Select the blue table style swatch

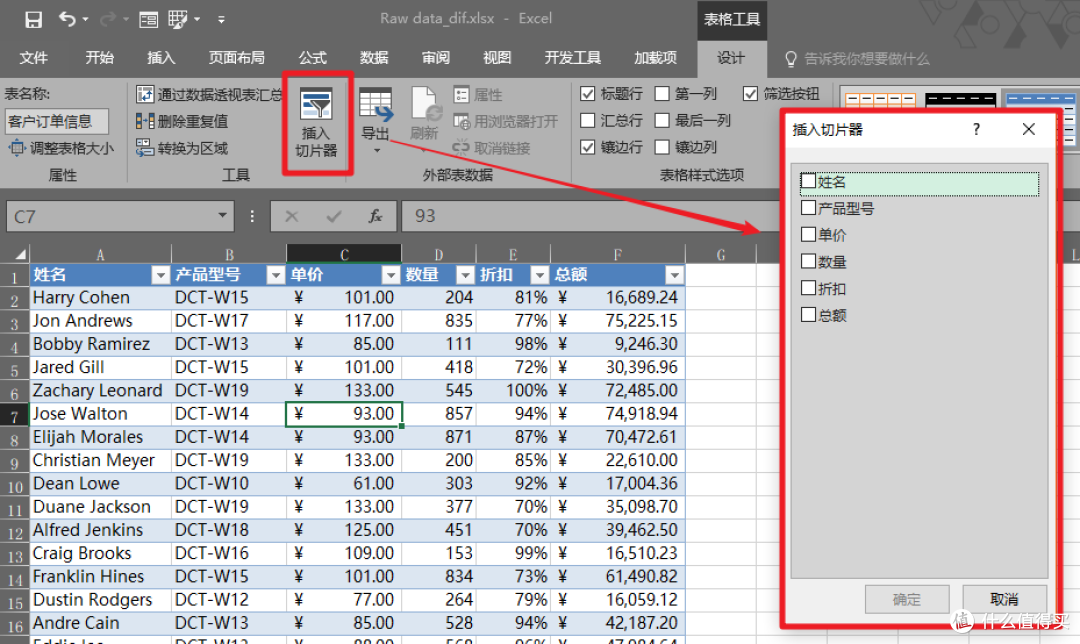click(1040, 101)
